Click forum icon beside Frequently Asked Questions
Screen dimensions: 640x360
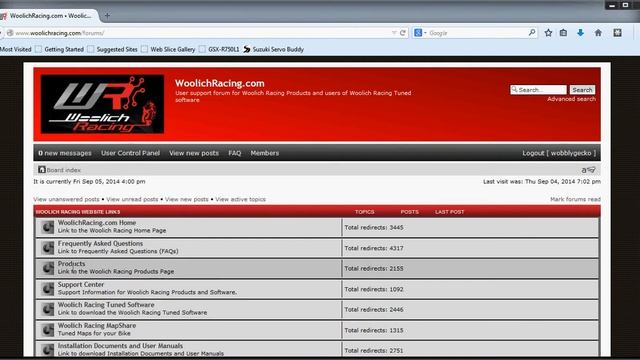tap(48, 247)
